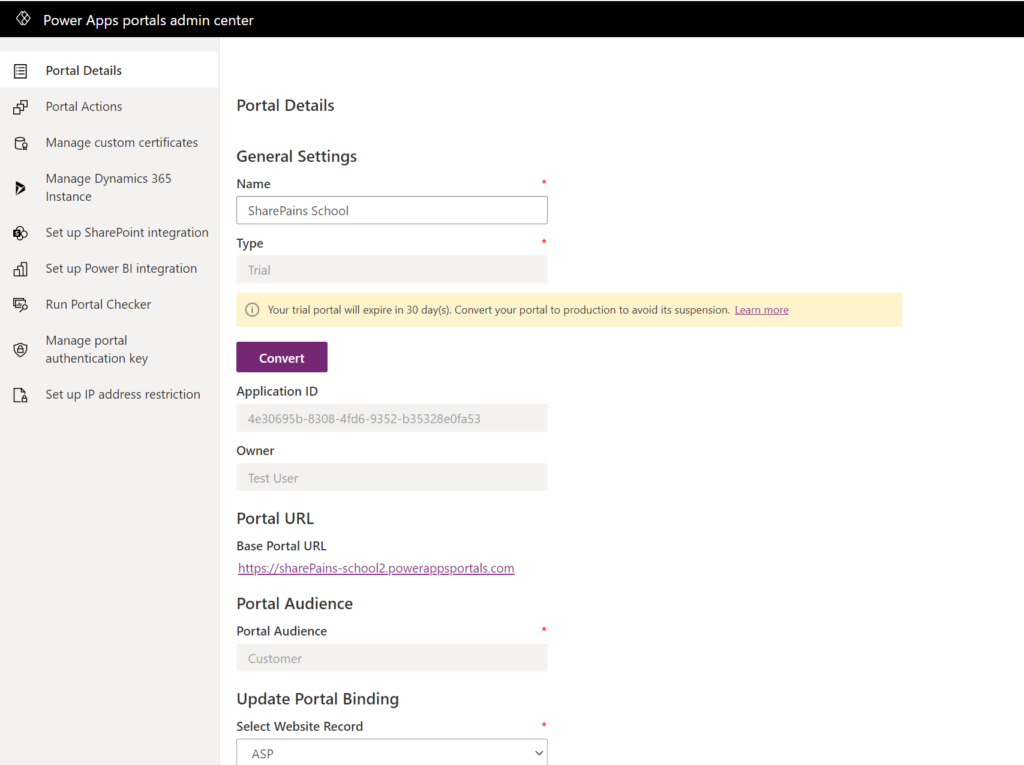Open Set up SharePoint integration

(x=109, y=232)
